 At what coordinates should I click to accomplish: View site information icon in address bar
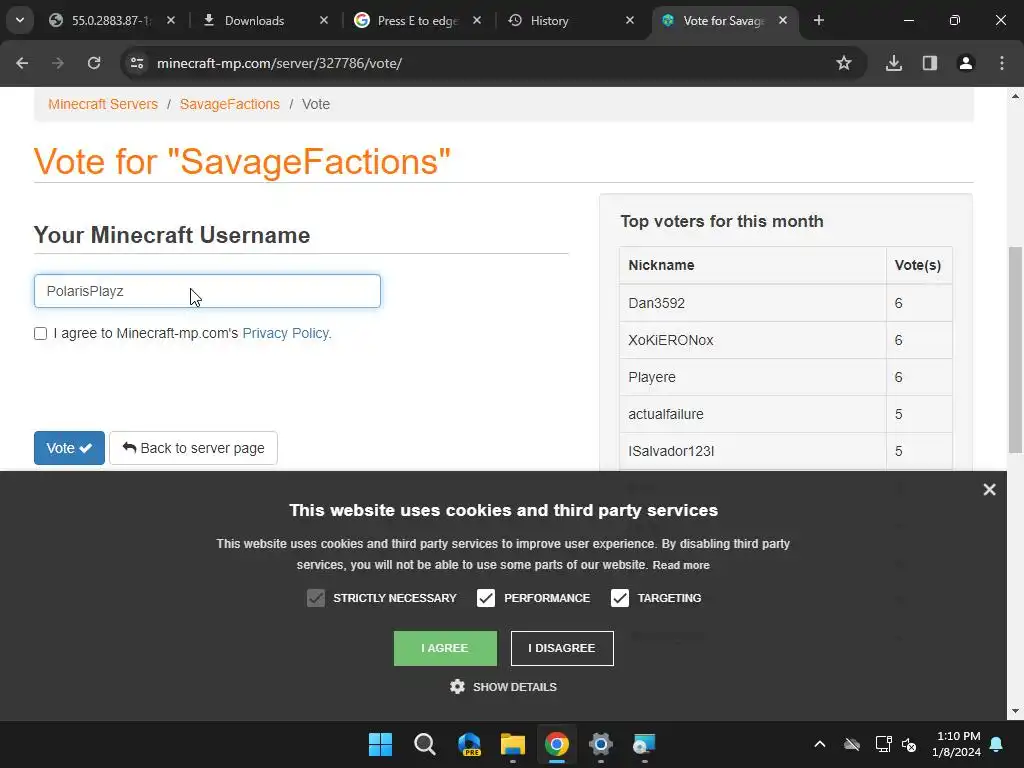[x=137, y=63]
